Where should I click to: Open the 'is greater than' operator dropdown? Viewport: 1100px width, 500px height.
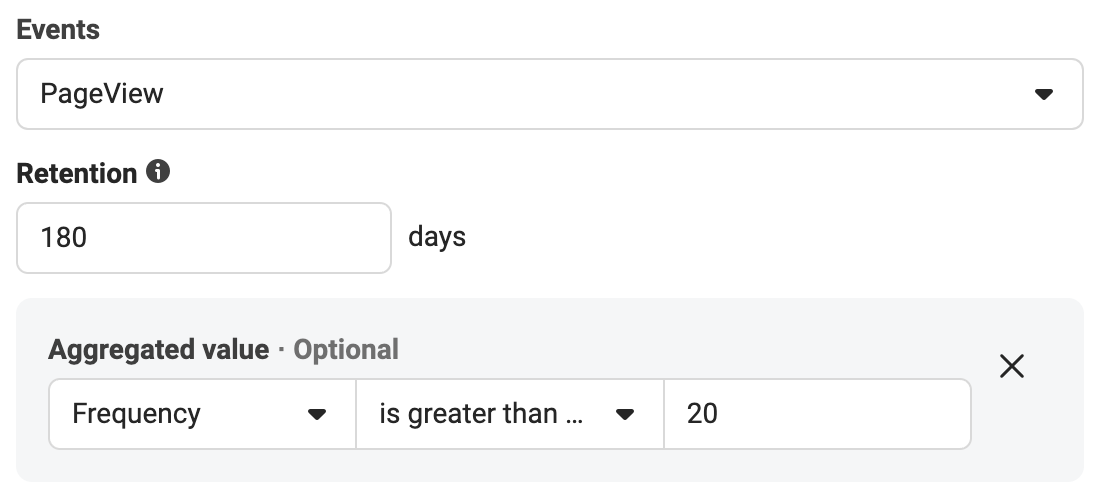coord(510,414)
